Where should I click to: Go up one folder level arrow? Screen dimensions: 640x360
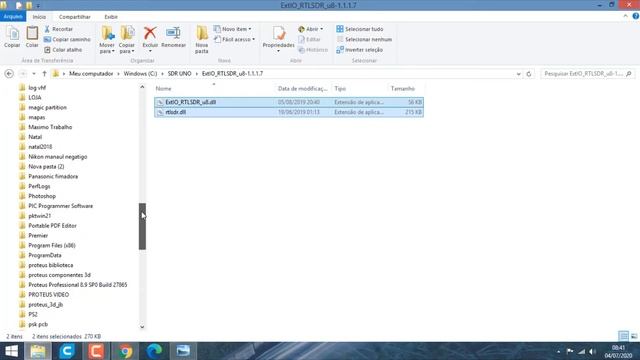click(44, 74)
